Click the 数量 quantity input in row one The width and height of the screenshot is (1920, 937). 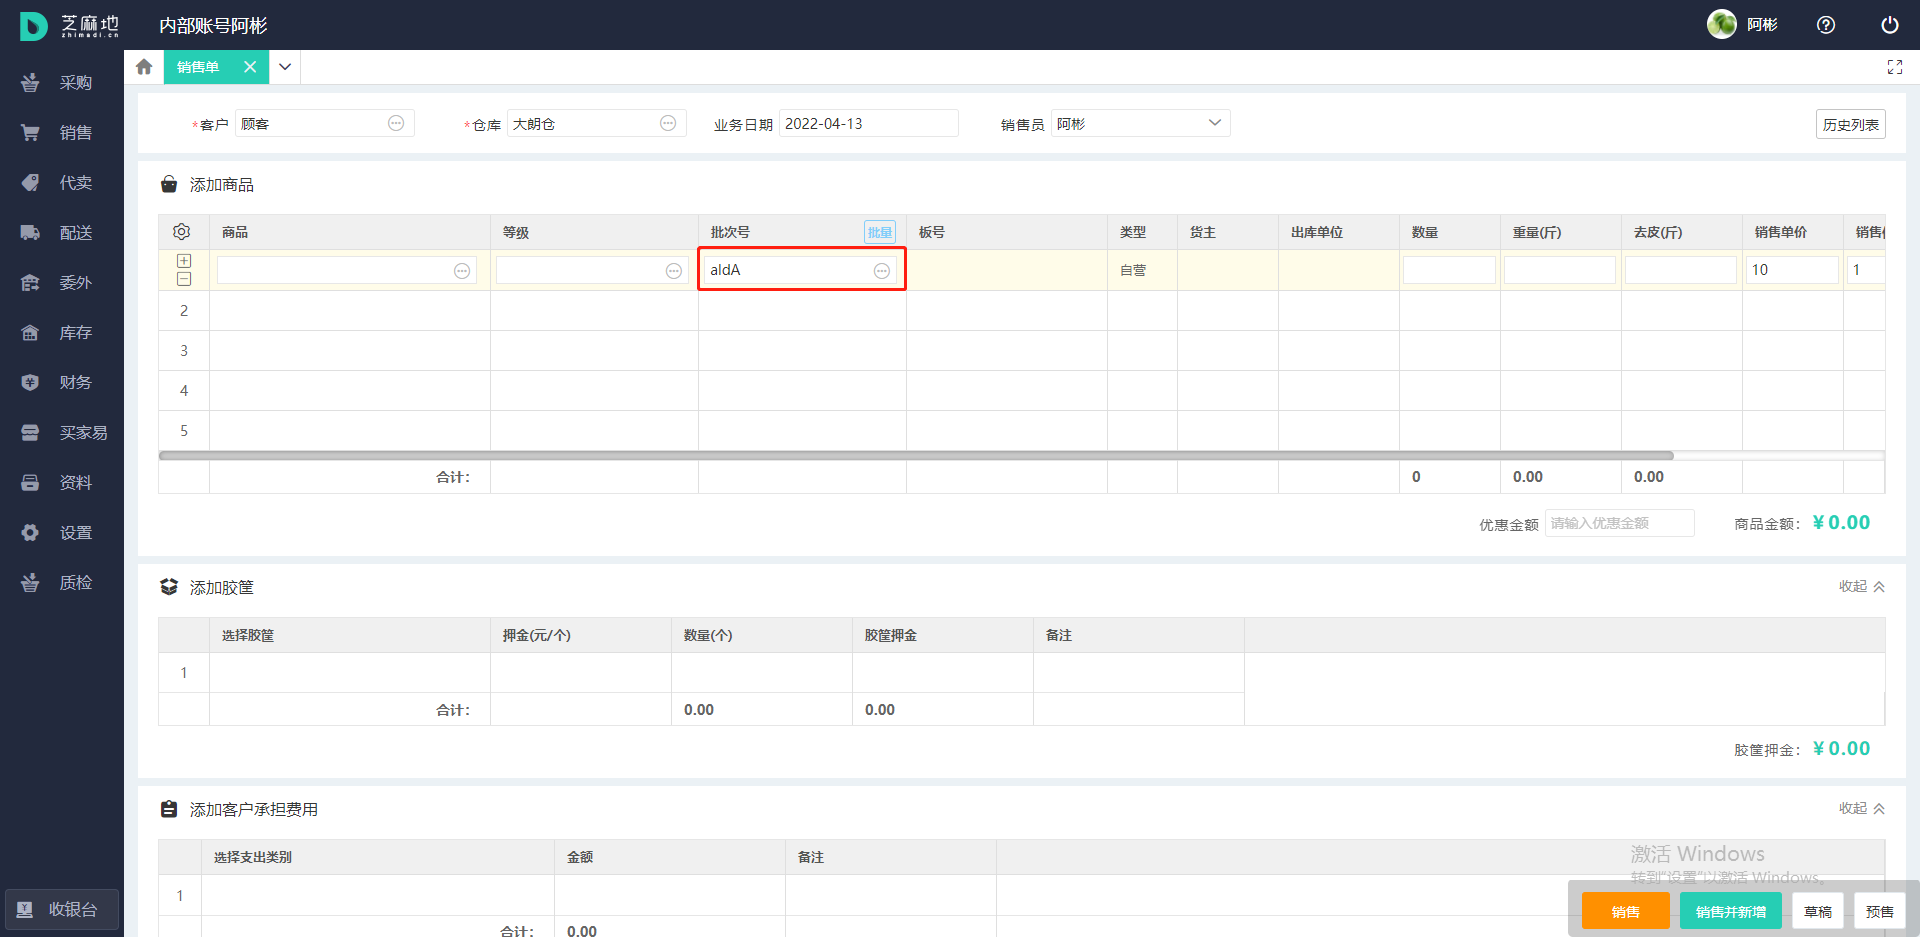pos(1449,270)
